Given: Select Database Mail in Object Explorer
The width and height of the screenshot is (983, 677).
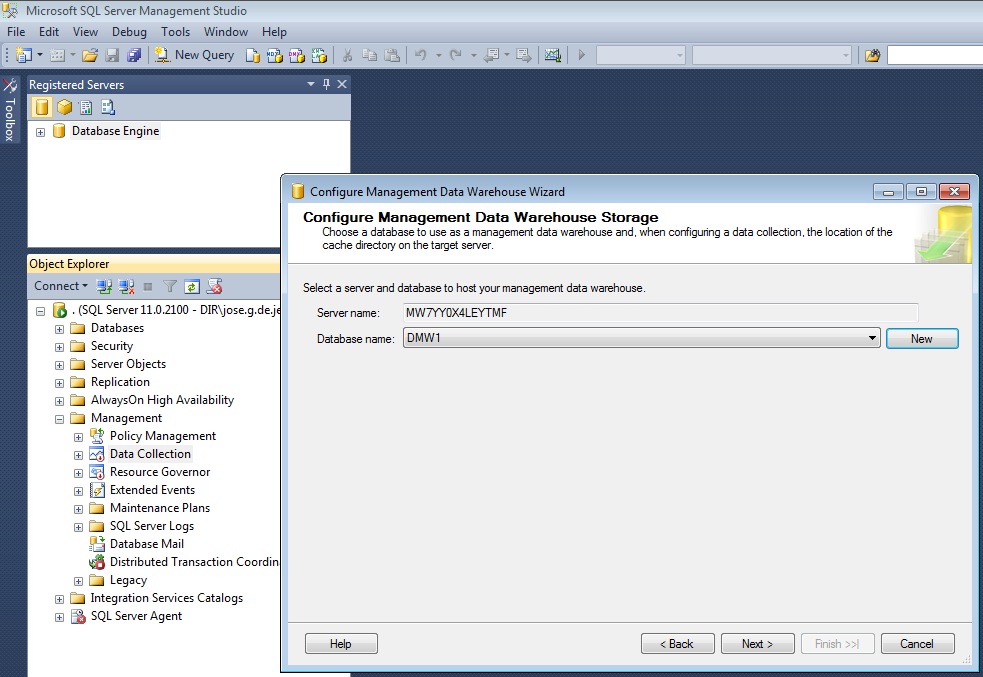Looking at the screenshot, I should coord(147,544).
